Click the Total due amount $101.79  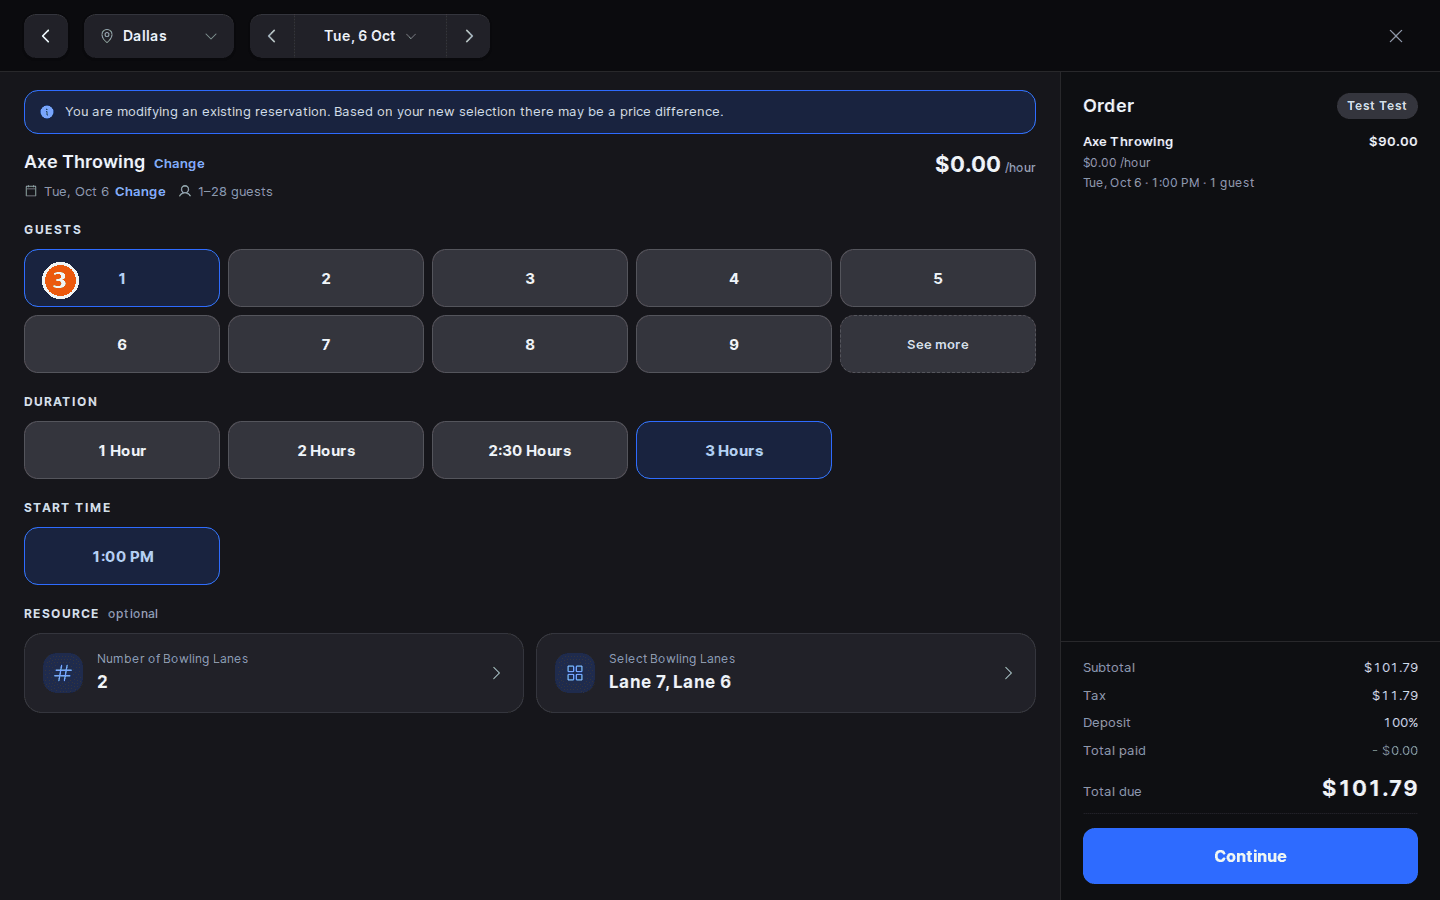(1370, 788)
